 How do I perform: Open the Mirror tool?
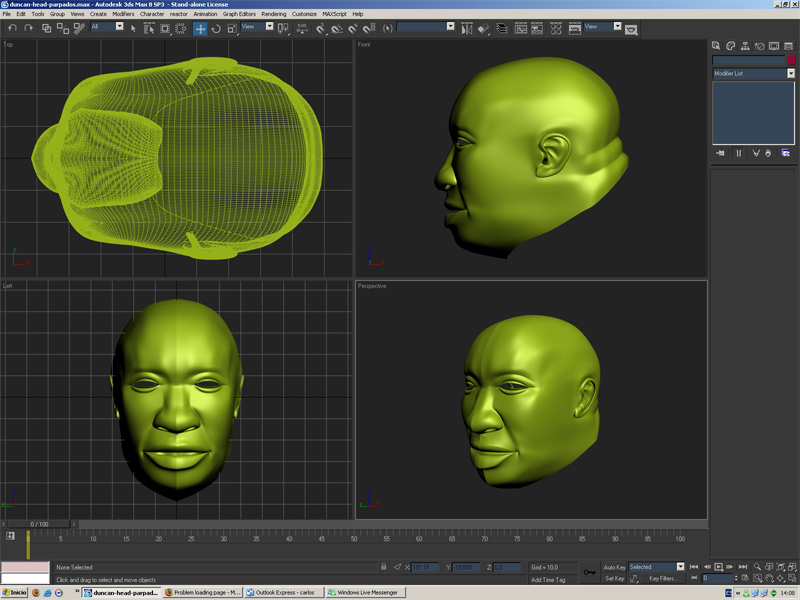point(466,29)
